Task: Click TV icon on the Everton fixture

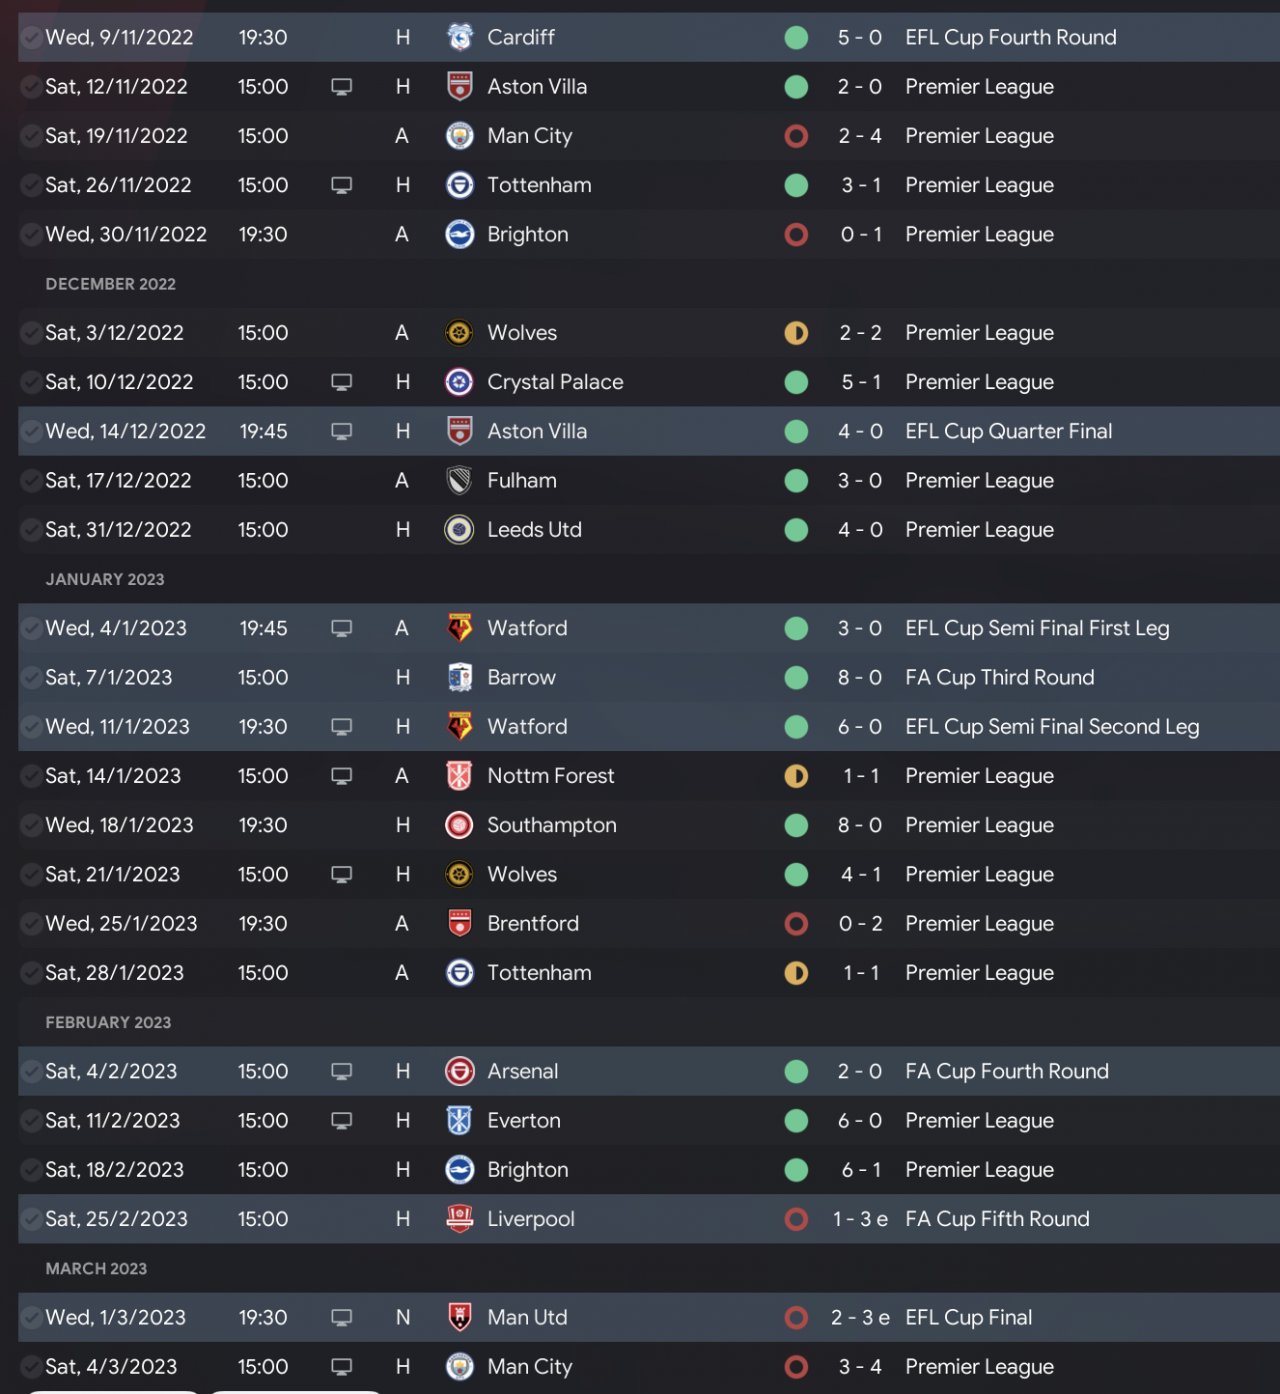Action: point(341,1121)
